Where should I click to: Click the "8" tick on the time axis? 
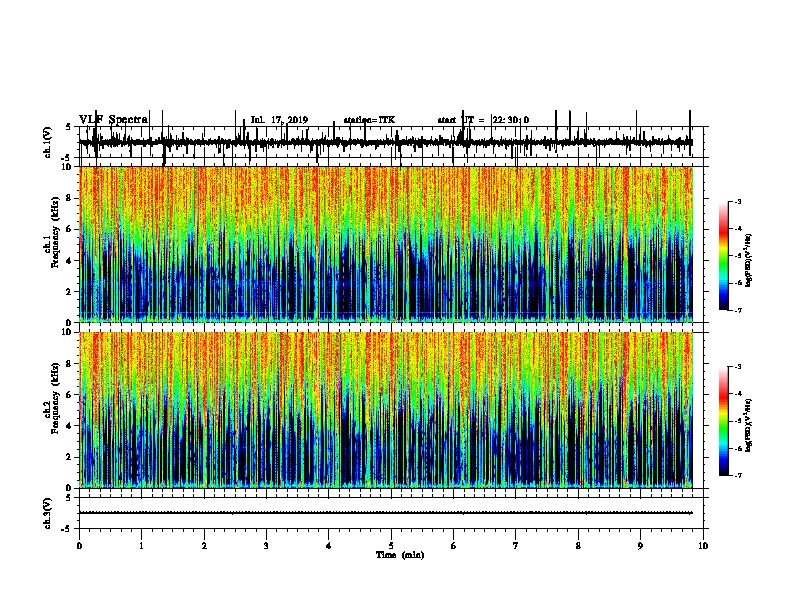578,546
